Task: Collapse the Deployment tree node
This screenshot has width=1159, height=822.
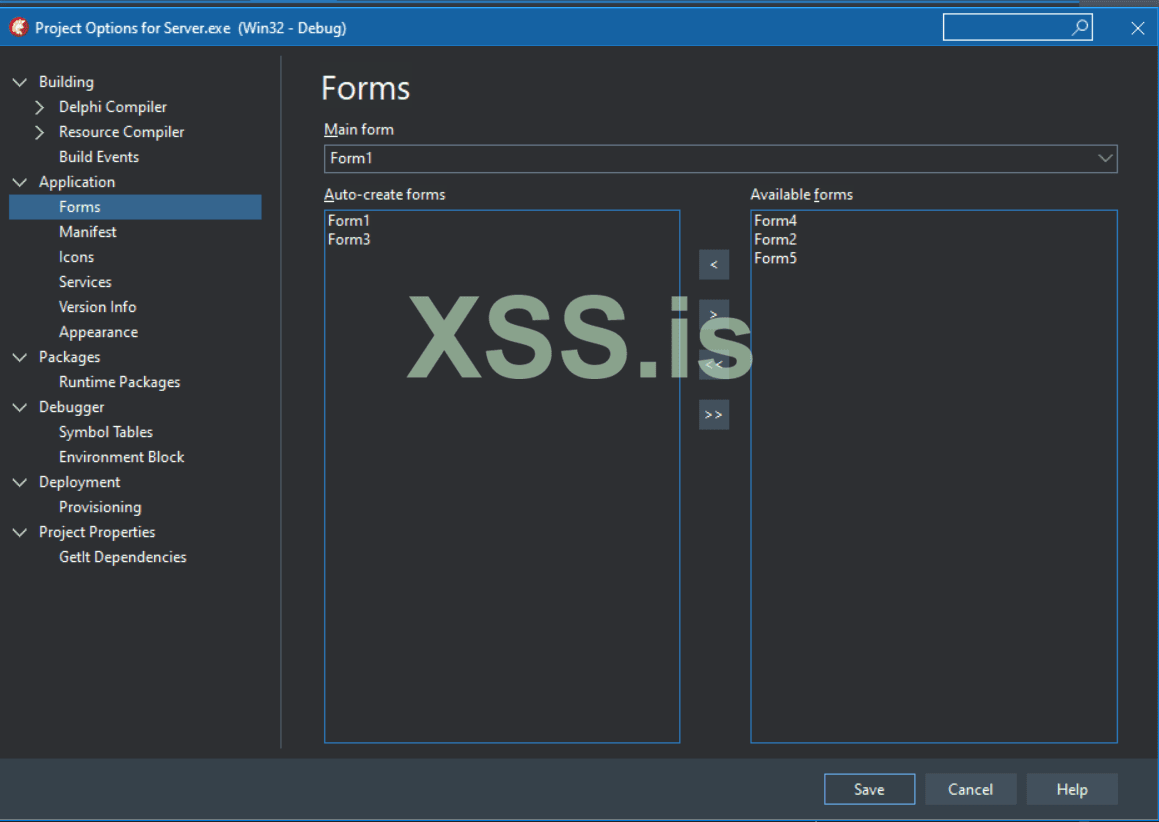Action: pos(20,482)
